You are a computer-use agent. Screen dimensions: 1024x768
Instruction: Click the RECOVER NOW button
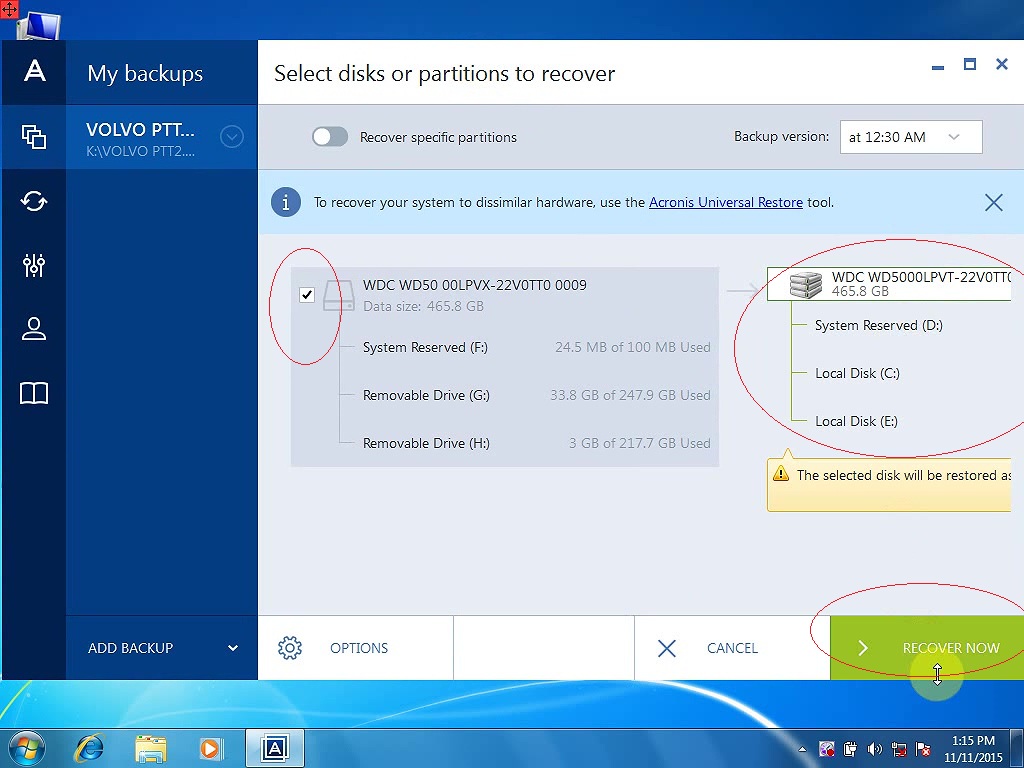point(927,648)
